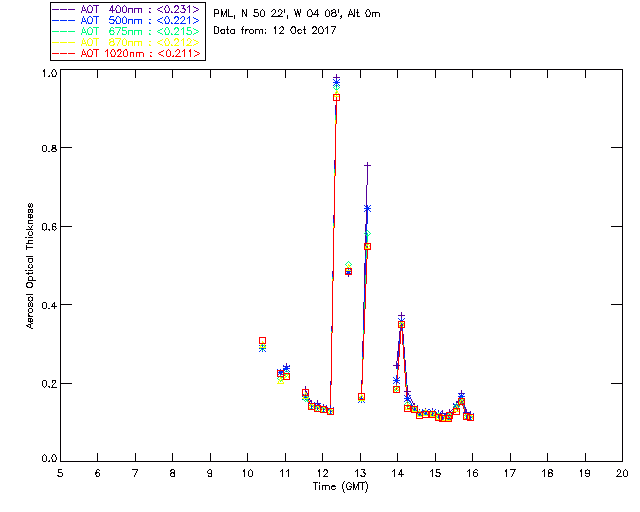The height and width of the screenshot is (512, 640).
Task: Click the PML station location text
Action: (297, 13)
